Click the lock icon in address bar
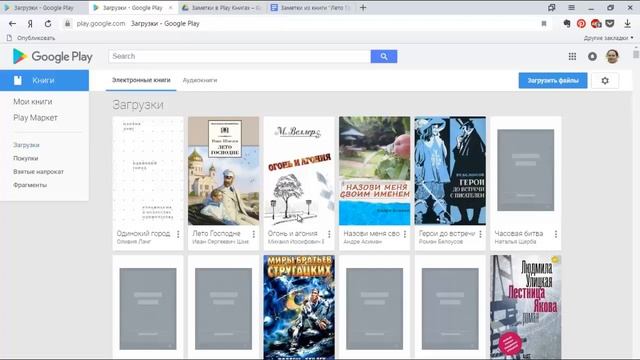Screen dimensions: 640x360 tap(67, 24)
